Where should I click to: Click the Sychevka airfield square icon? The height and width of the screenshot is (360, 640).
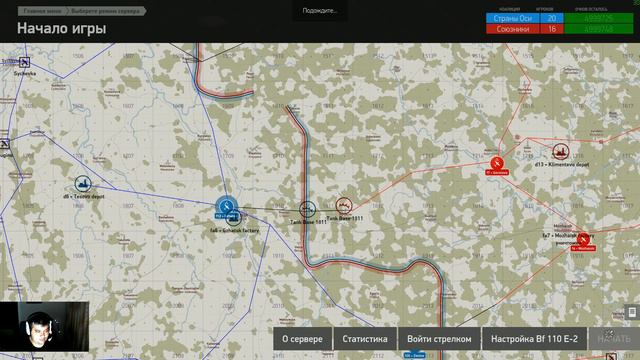click(24, 63)
